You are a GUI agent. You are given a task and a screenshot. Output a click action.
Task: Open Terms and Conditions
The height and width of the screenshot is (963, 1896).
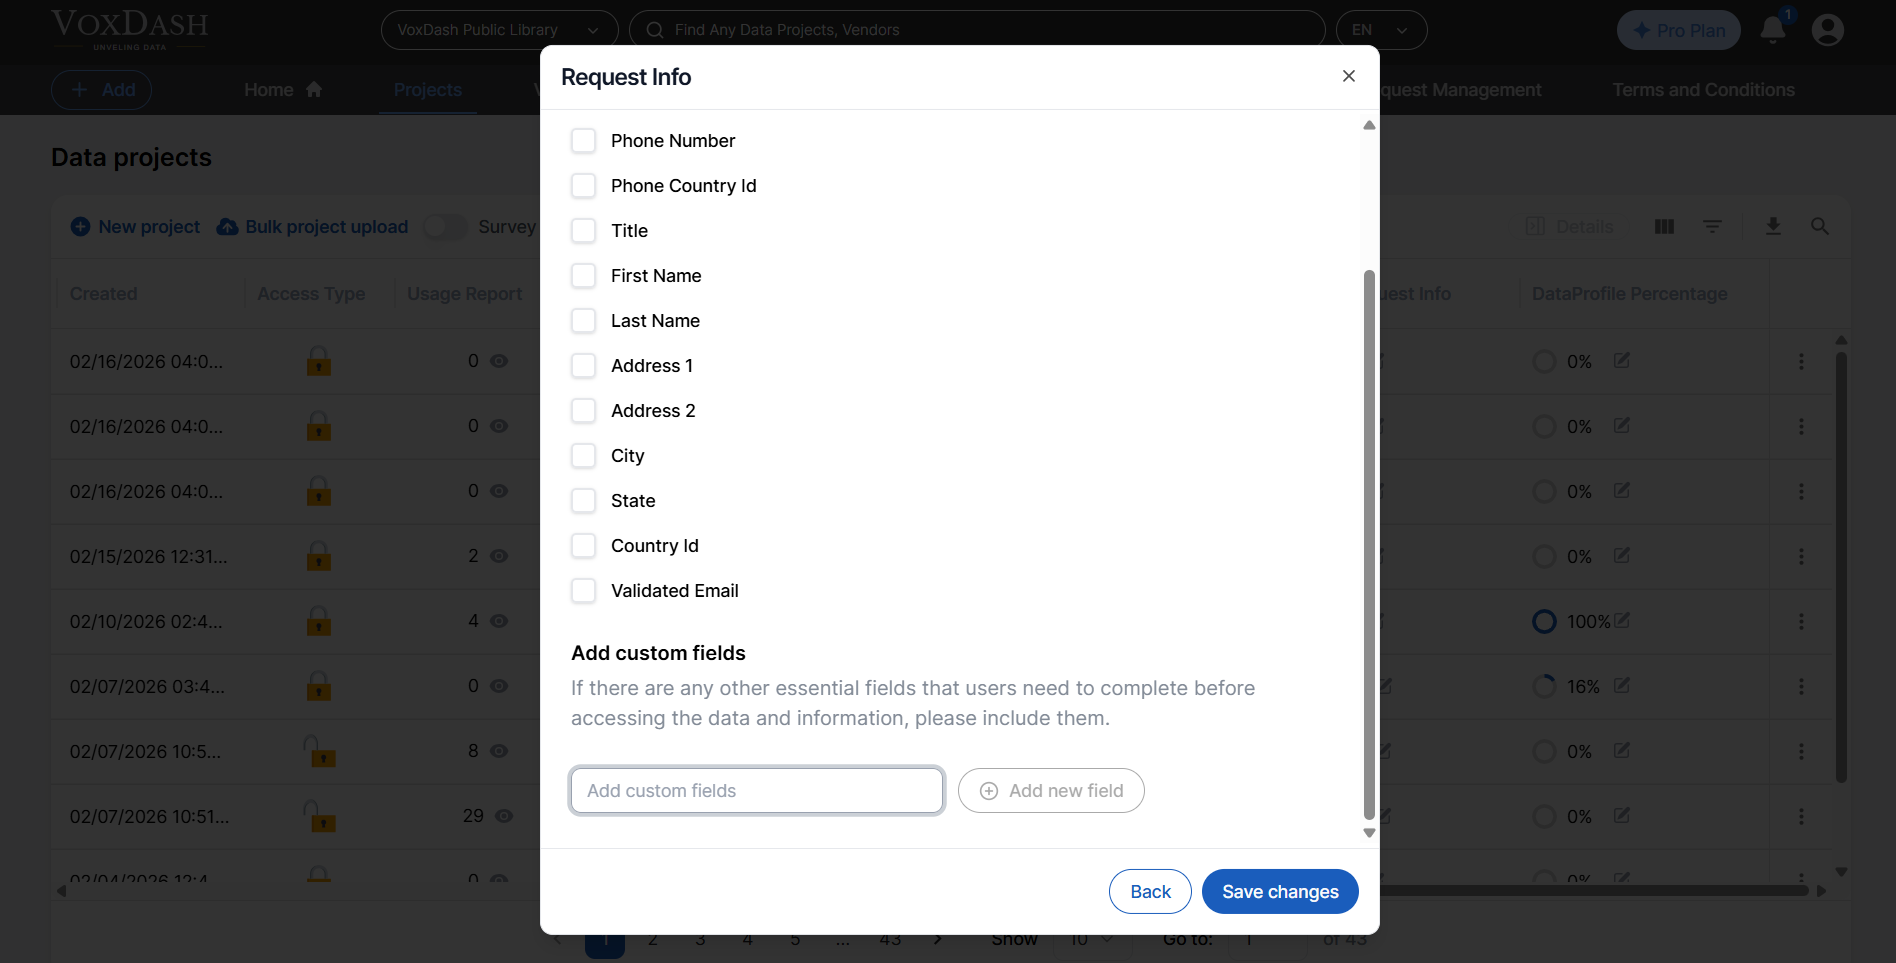(x=1703, y=89)
